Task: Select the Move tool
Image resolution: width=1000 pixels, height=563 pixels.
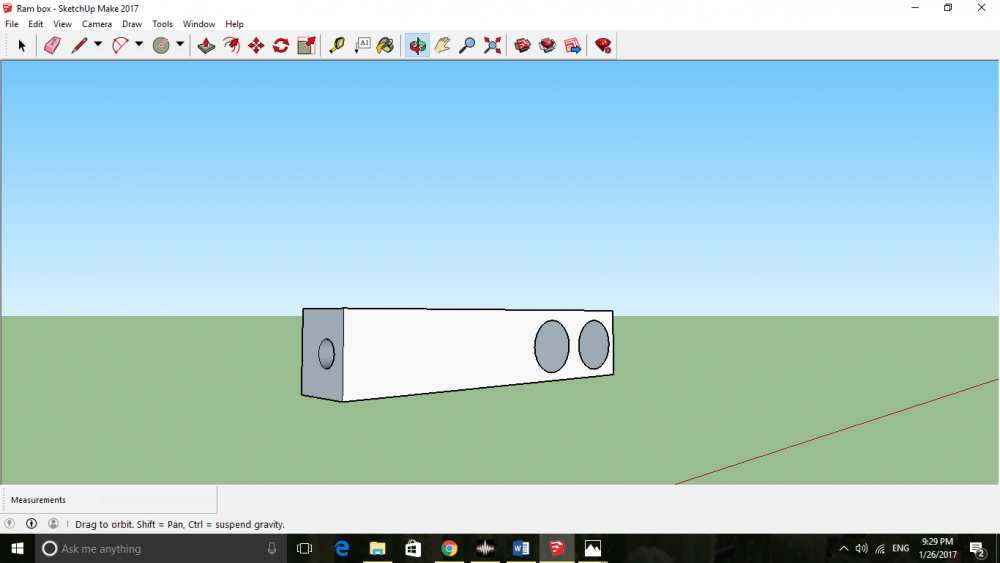Action: tap(256, 45)
